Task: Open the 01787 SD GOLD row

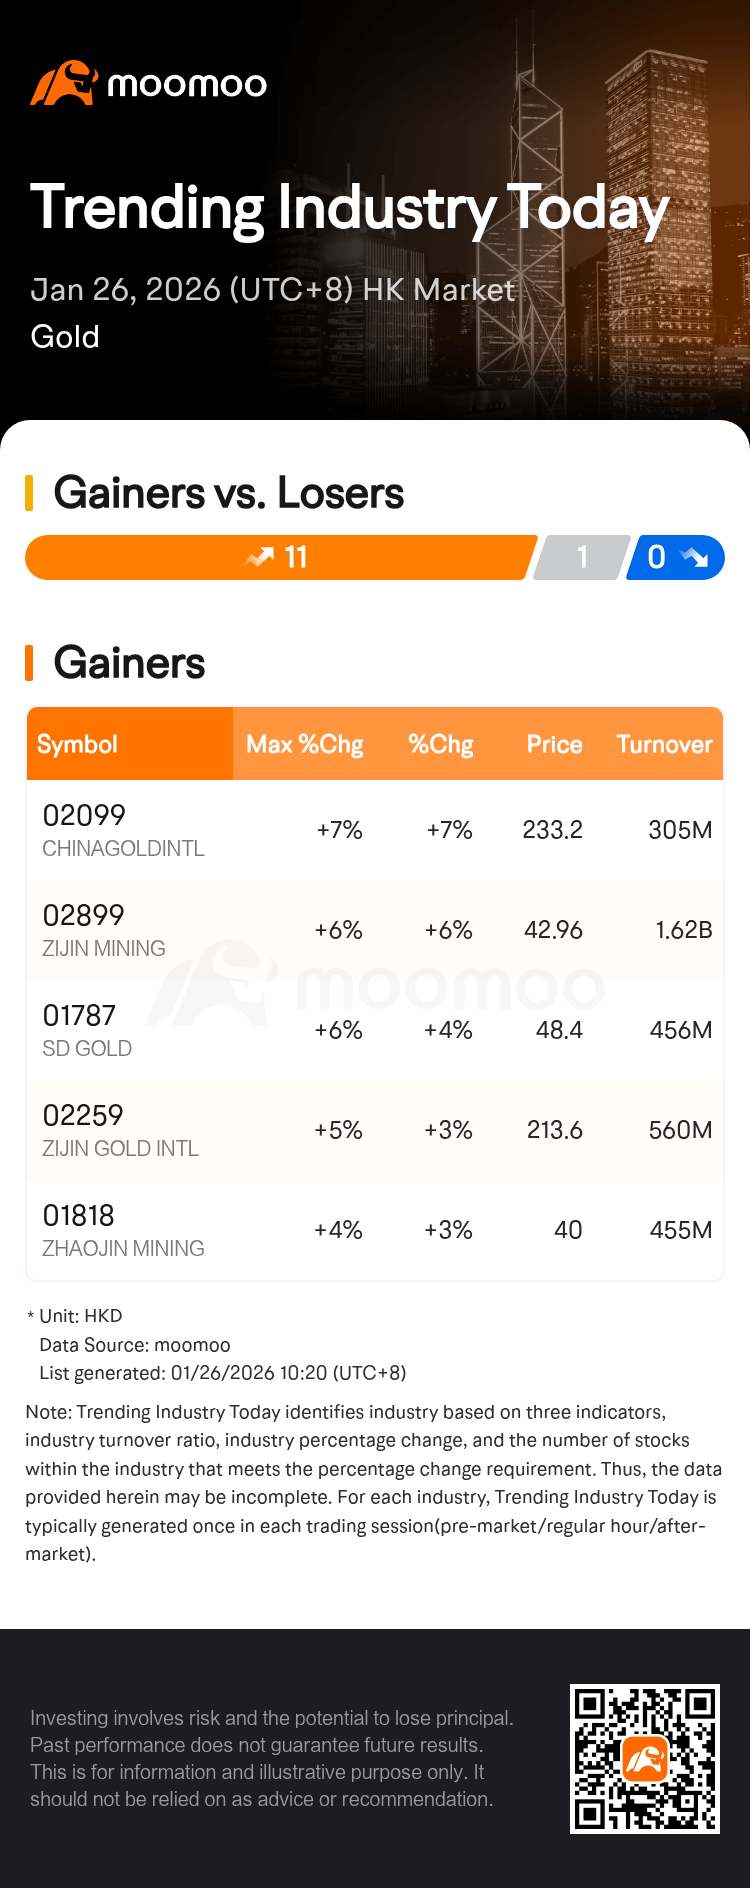Action: pos(375,1030)
